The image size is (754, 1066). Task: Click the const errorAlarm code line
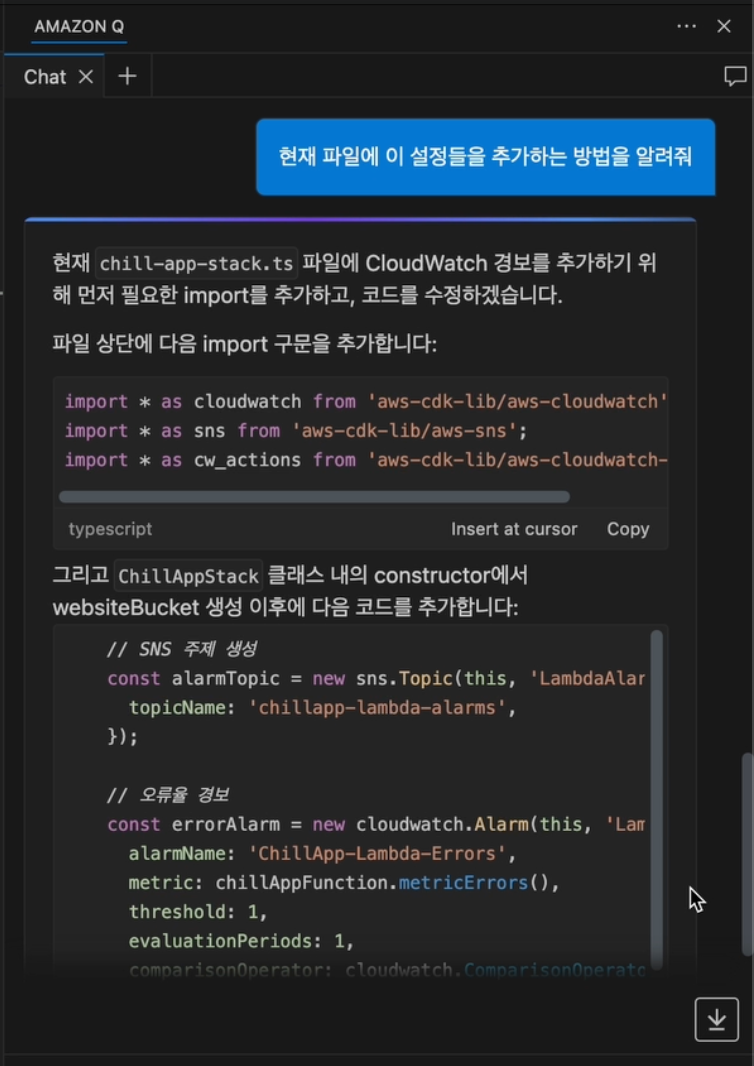coord(376,825)
